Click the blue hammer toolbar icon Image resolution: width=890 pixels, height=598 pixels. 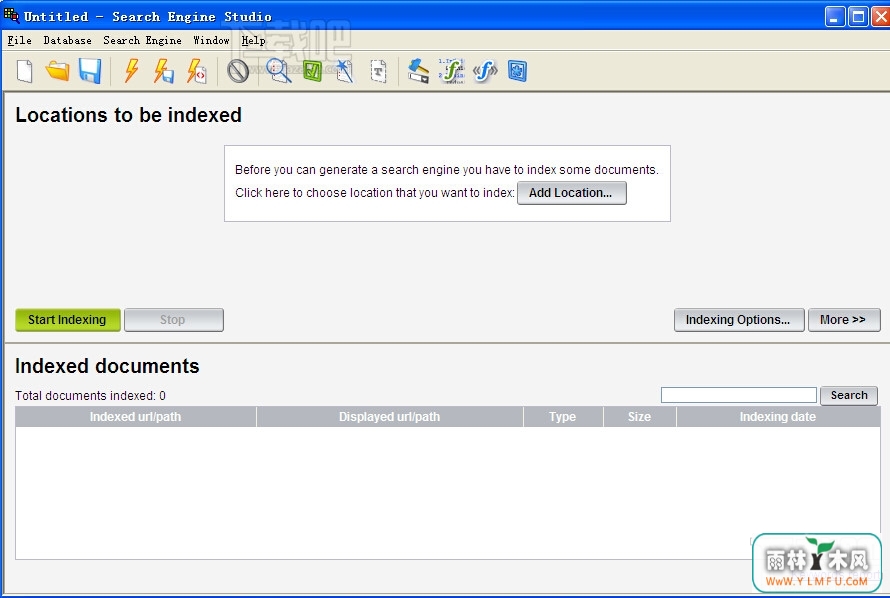(418, 71)
